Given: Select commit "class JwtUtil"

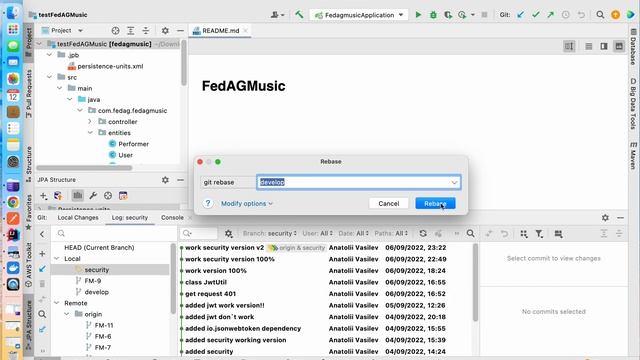Looking at the screenshot, I should (206, 282).
